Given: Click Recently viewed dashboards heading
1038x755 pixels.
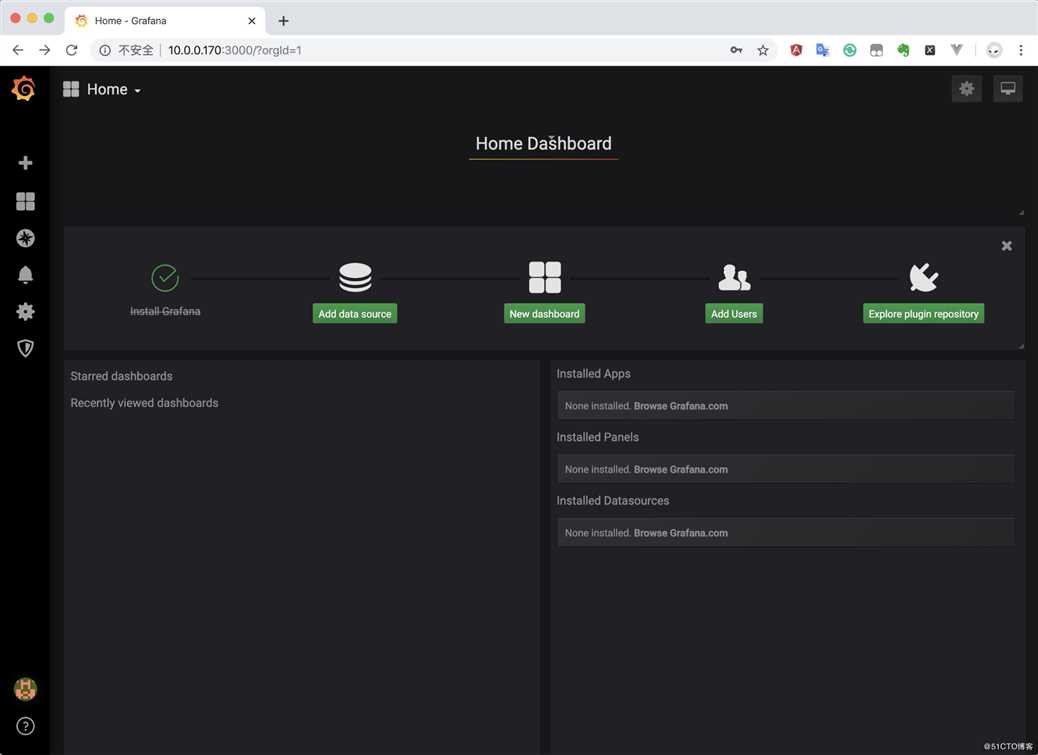Looking at the screenshot, I should (144, 403).
